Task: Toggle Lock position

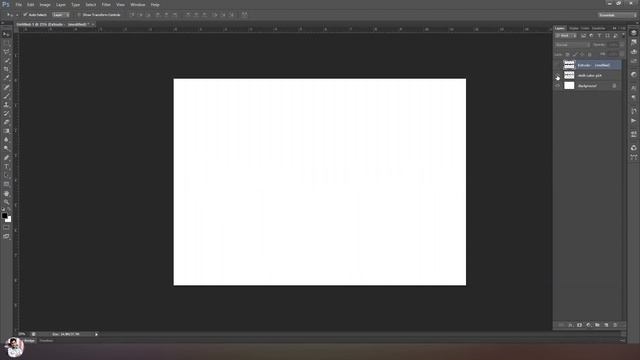Action: [582, 54]
